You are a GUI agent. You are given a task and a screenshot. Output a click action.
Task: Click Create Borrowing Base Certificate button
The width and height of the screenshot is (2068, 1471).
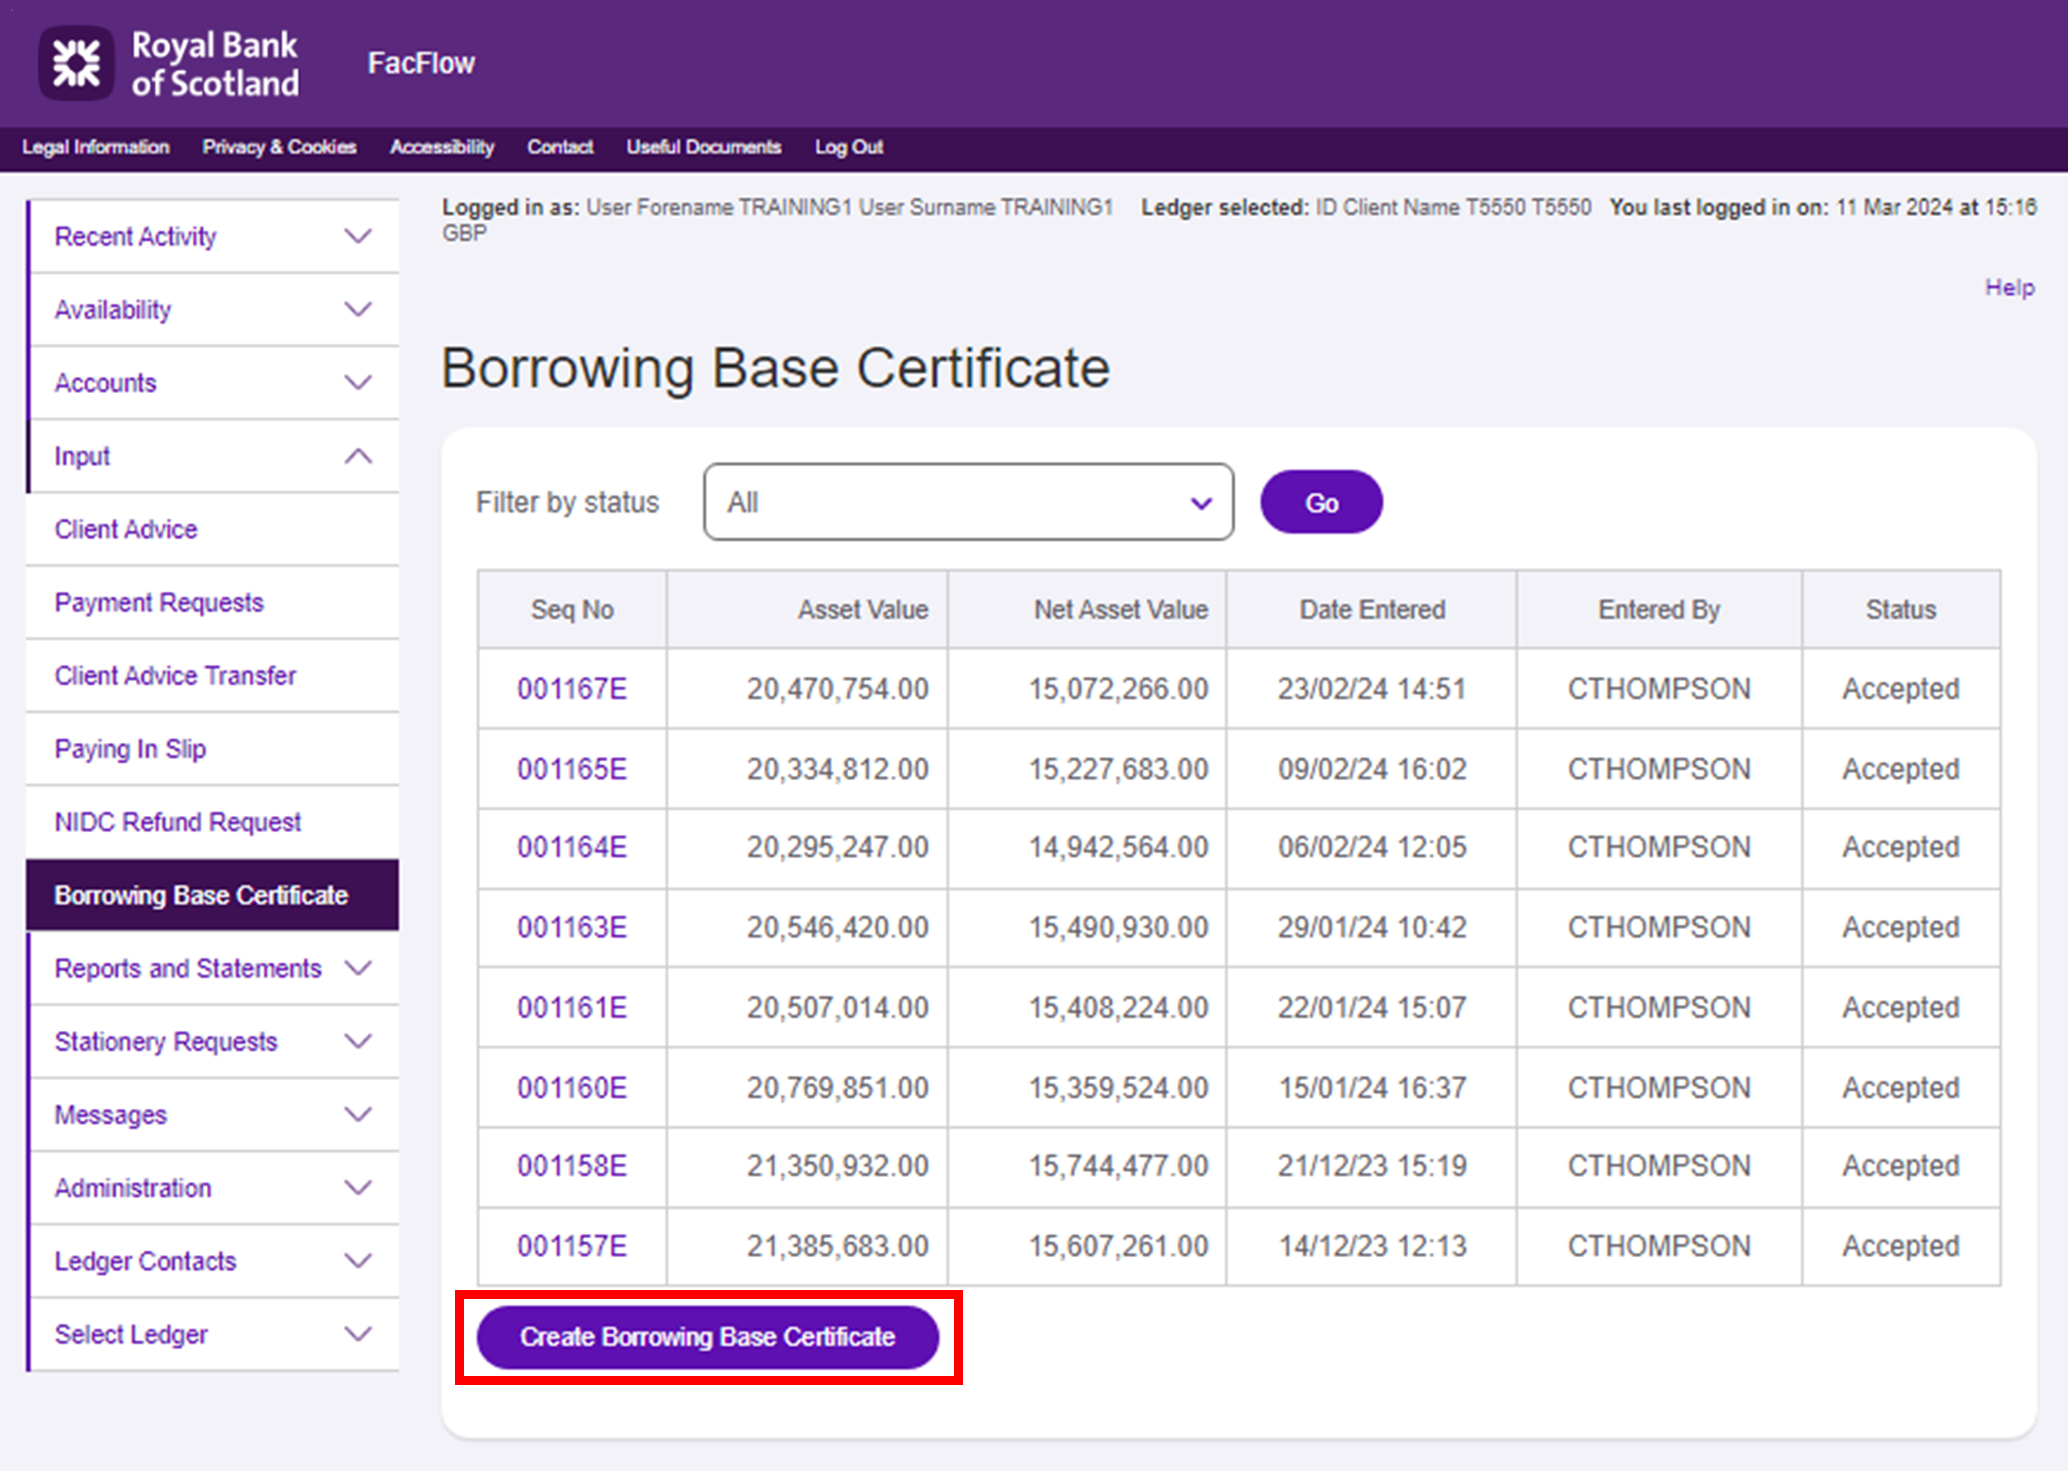[x=707, y=1337]
